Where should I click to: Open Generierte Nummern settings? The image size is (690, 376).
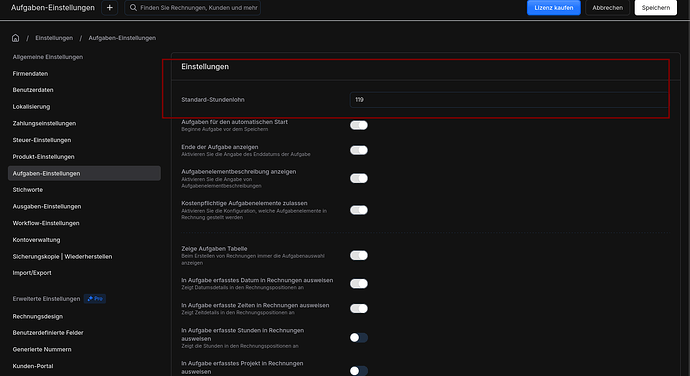(x=42, y=350)
